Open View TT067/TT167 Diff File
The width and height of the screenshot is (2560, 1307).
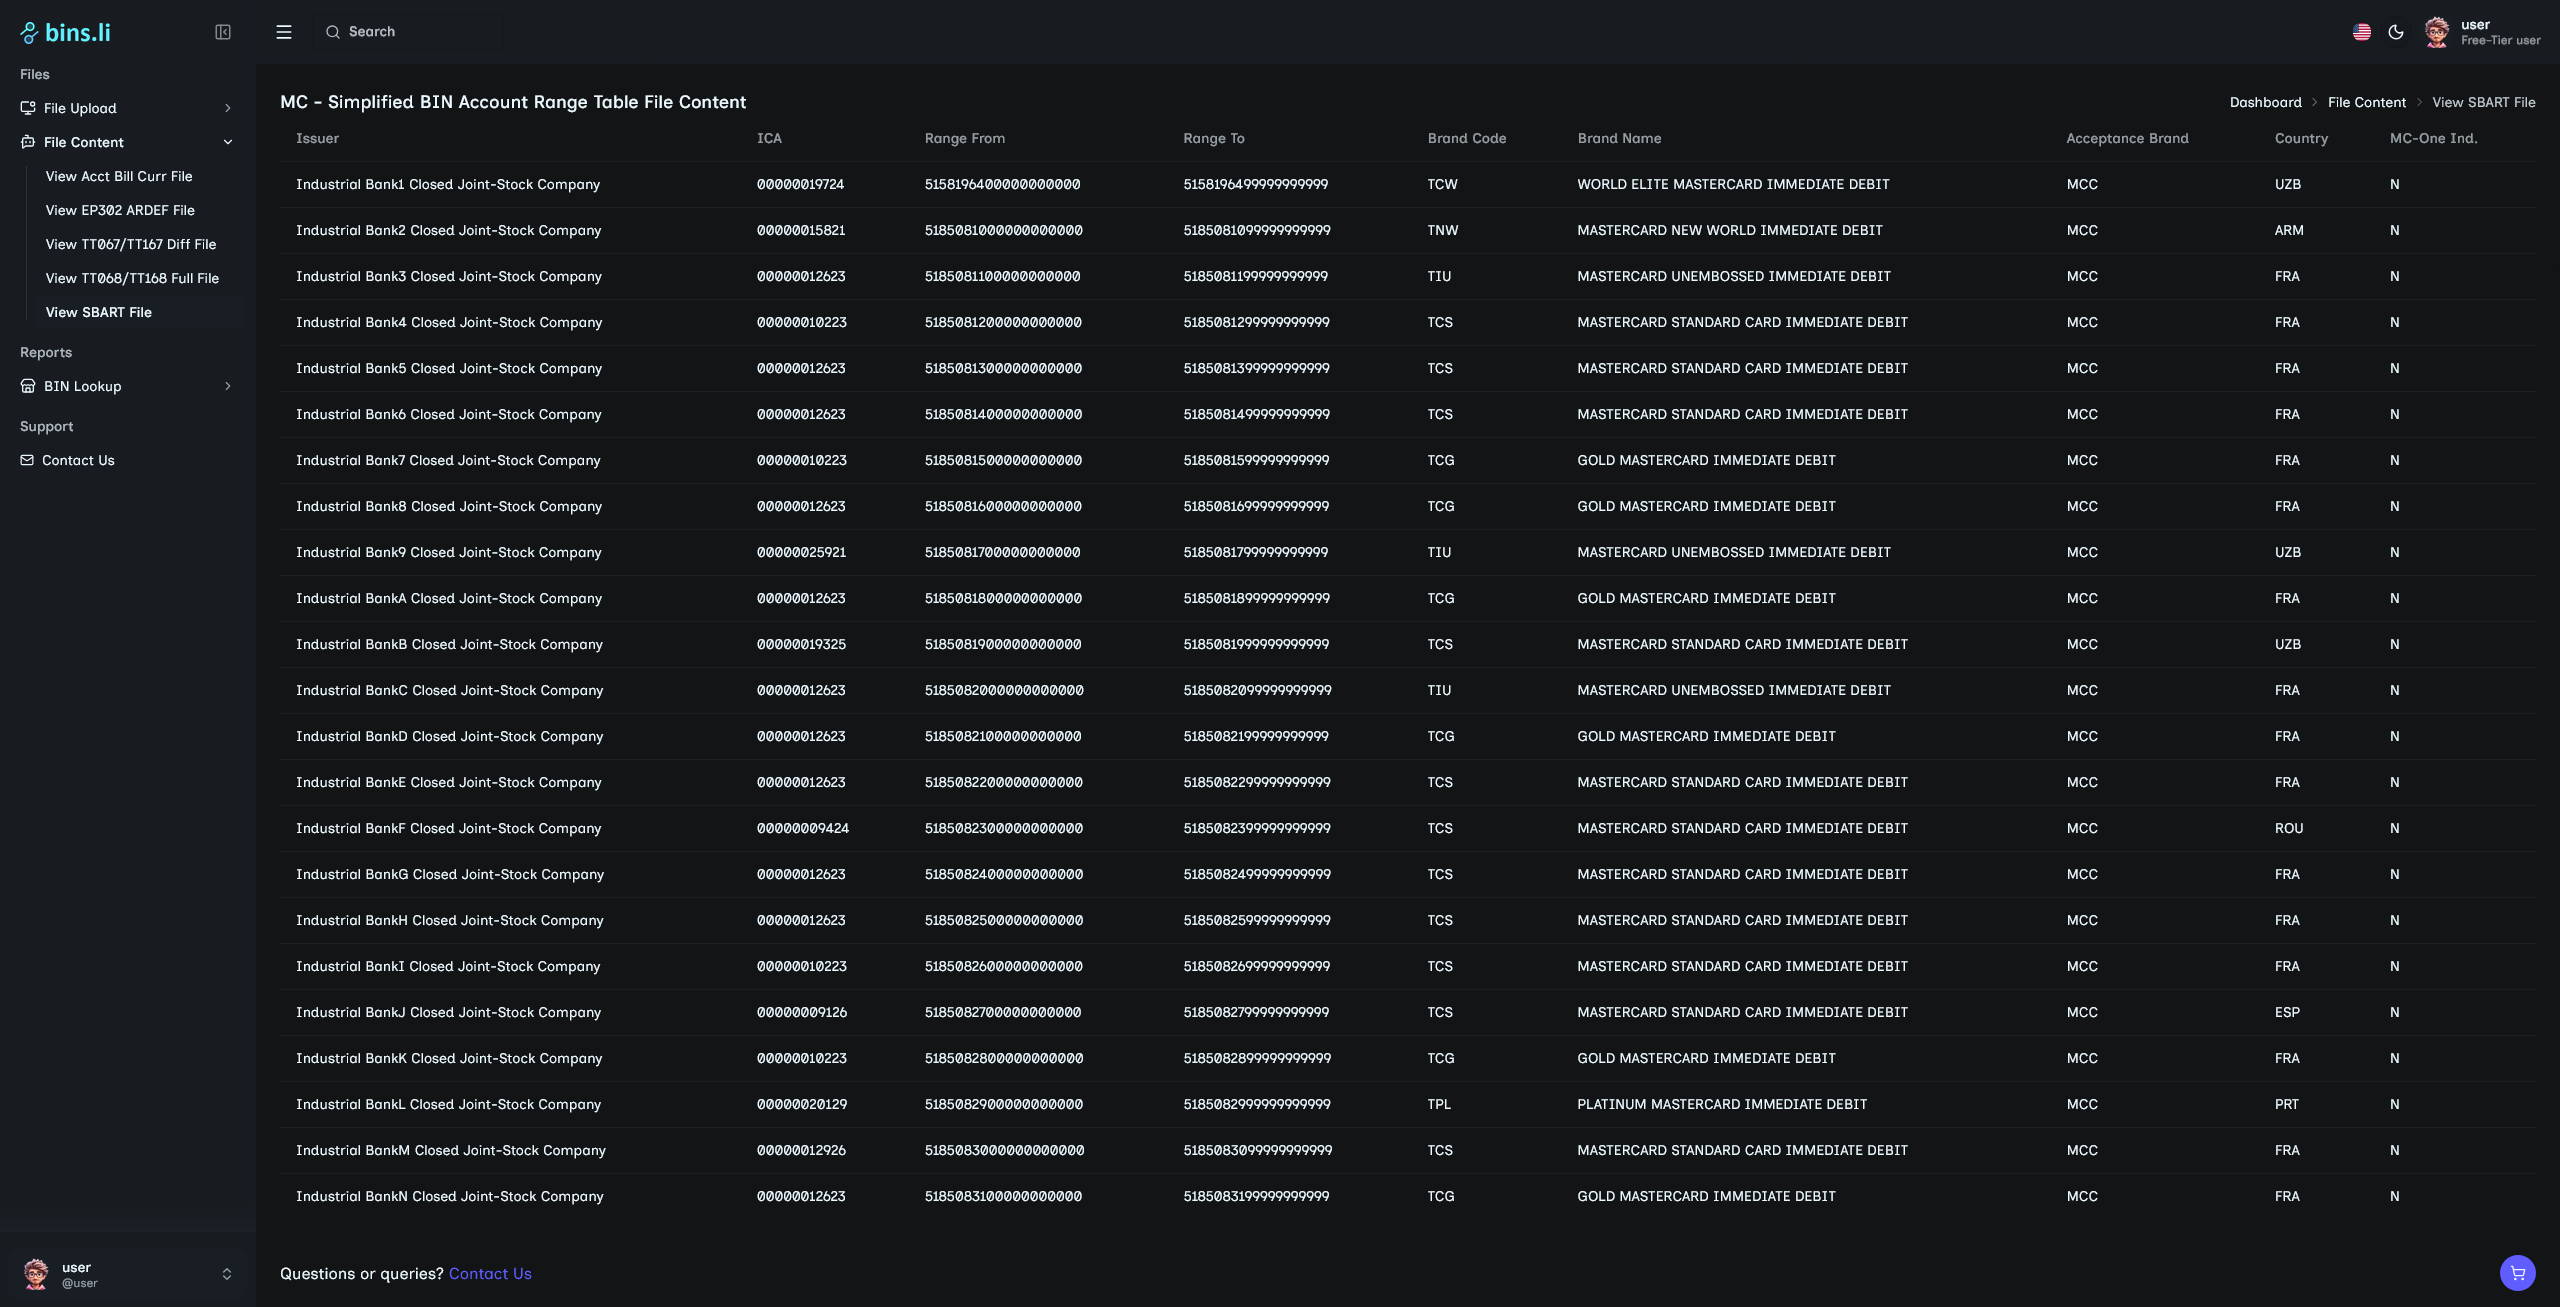click(131, 244)
